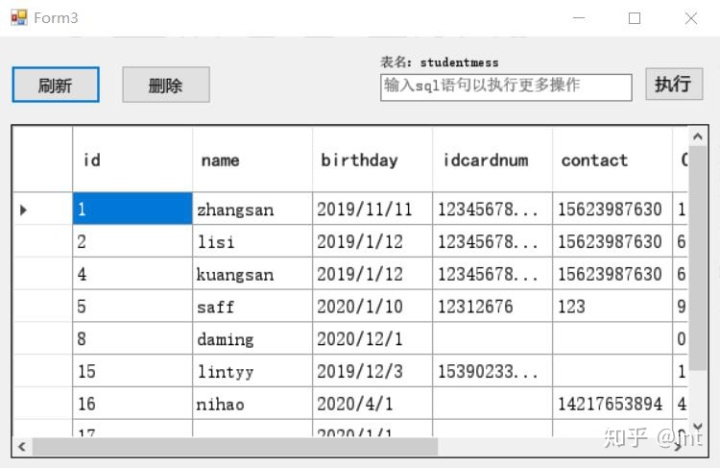Click the 删除 delete button
Viewport: 720px width, 468px height.
click(166, 85)
